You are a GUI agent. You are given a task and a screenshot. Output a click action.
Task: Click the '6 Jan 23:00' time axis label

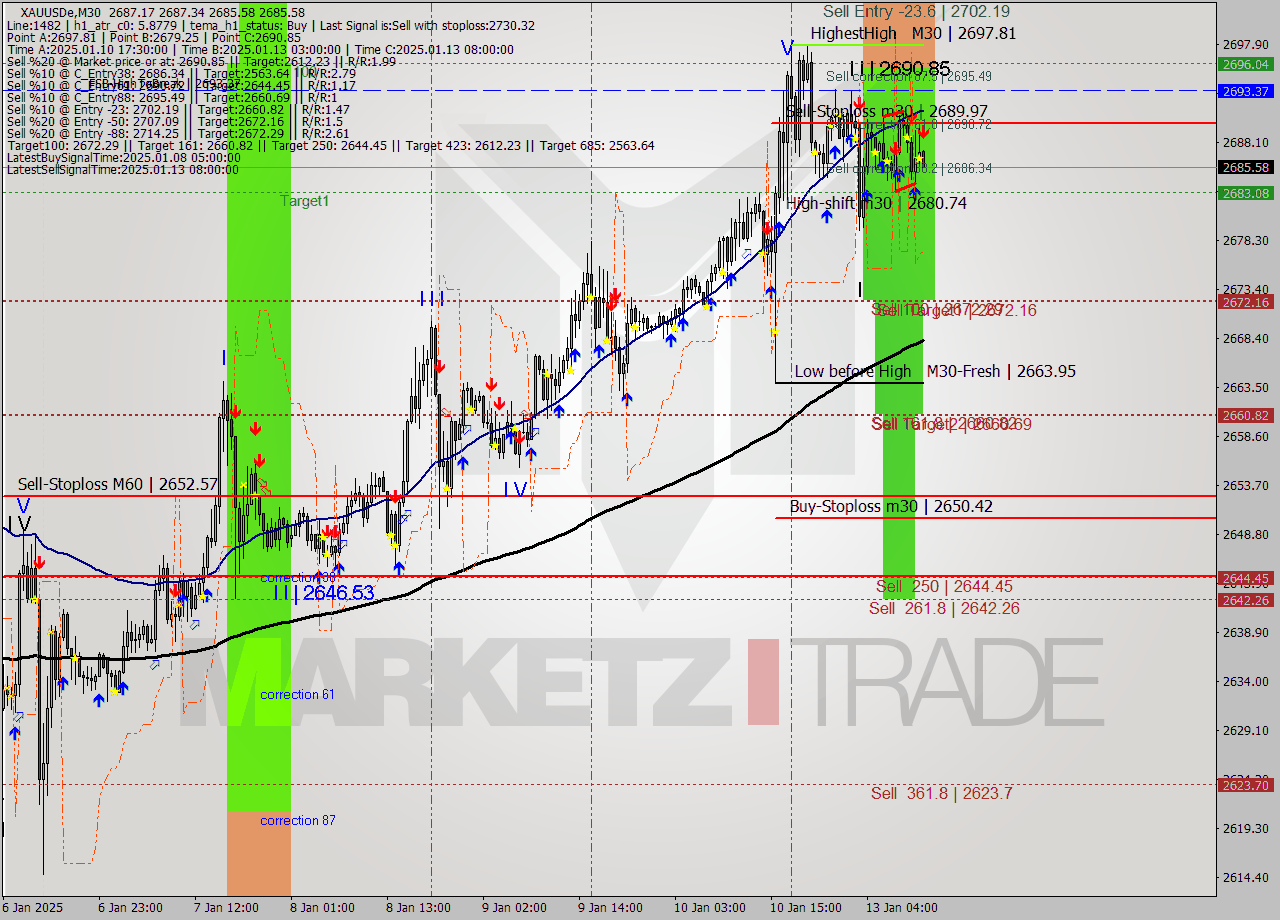click(130, 908)
